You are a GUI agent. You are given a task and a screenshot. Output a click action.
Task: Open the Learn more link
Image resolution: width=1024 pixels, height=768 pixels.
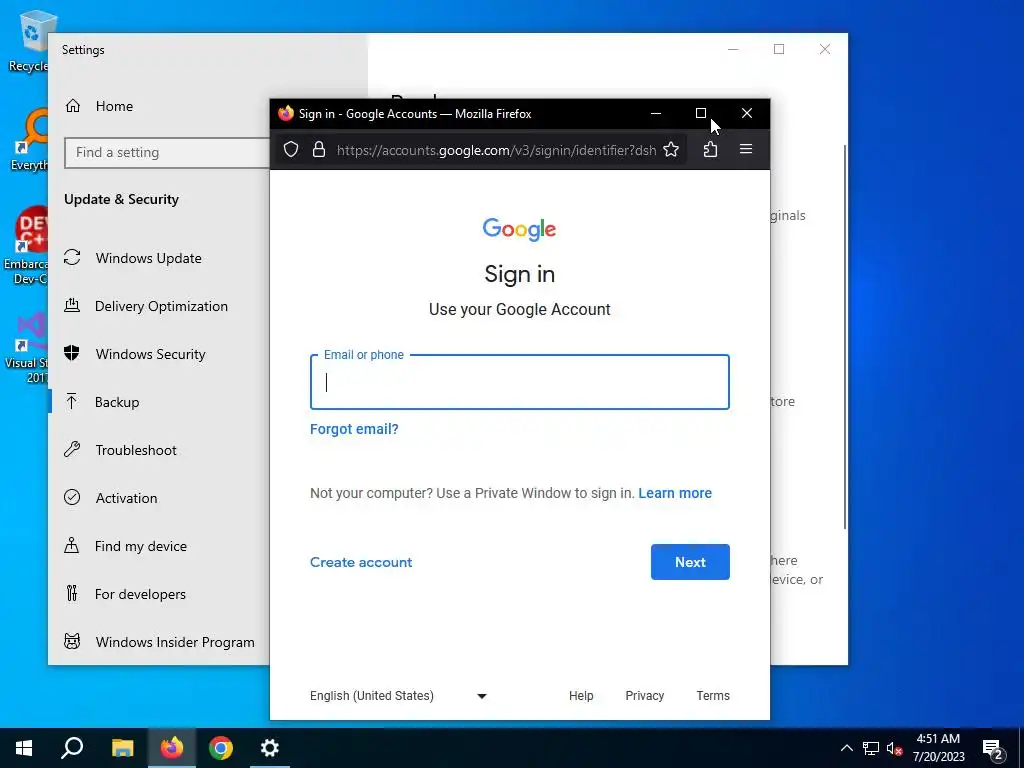[675, 493]
